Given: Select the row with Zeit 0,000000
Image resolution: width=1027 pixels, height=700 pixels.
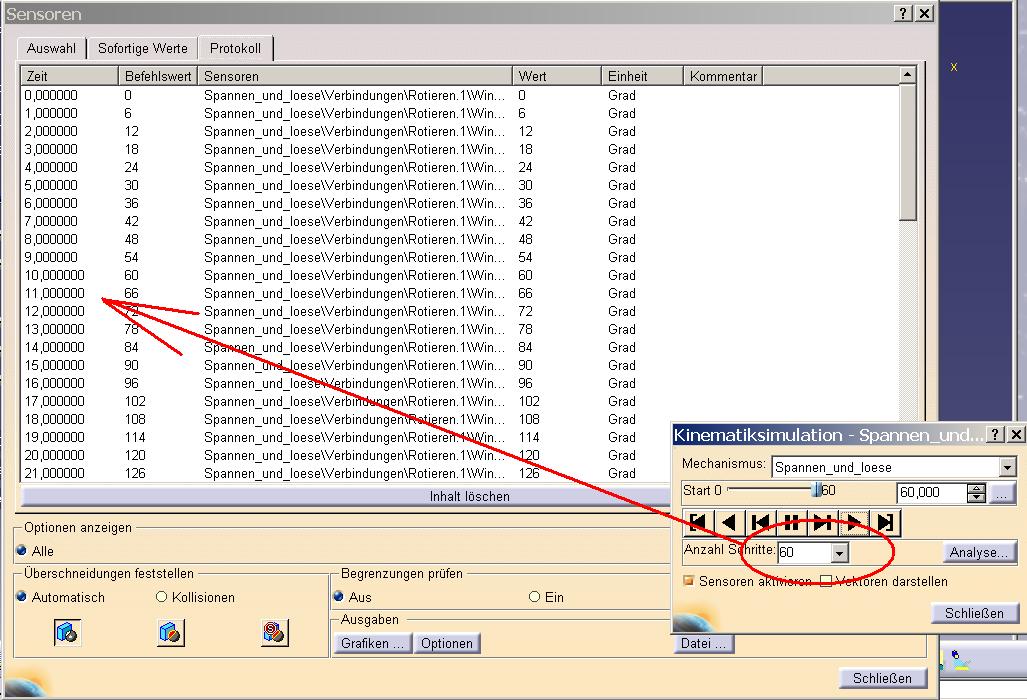Looking at the screenshot, I should pos(460,96).
